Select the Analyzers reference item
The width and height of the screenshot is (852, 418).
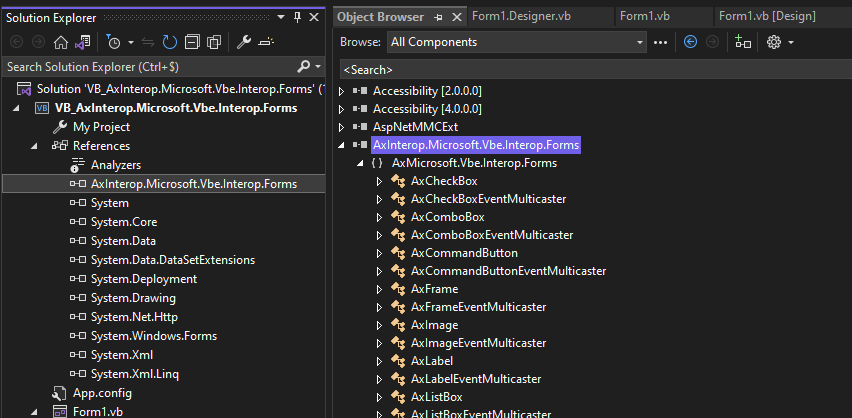[x=116, y=165]
